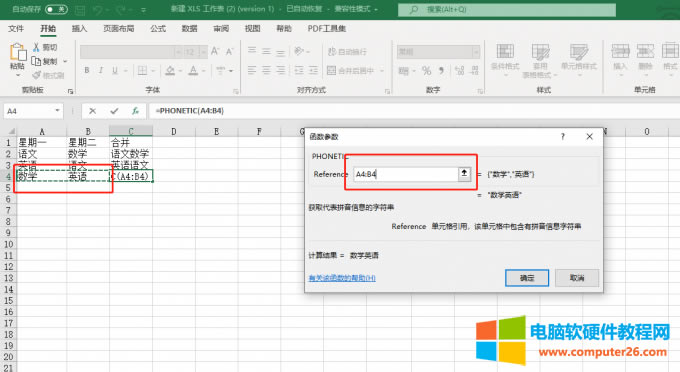
Task: Click the question mark help icon in dialog
Action: point(562,137)
